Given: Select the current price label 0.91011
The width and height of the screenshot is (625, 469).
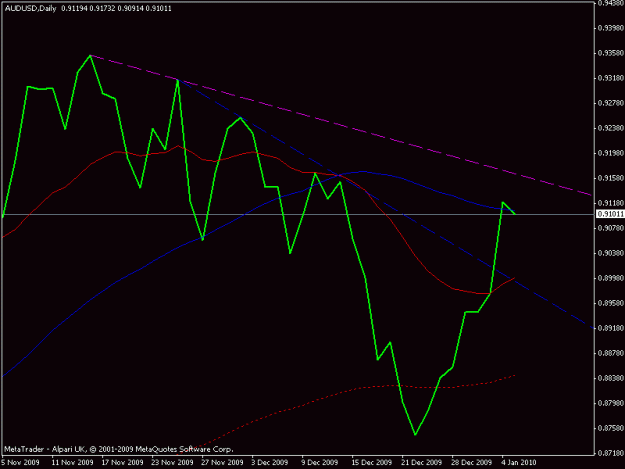Looking at the screenshot, I should click(610, 214).
